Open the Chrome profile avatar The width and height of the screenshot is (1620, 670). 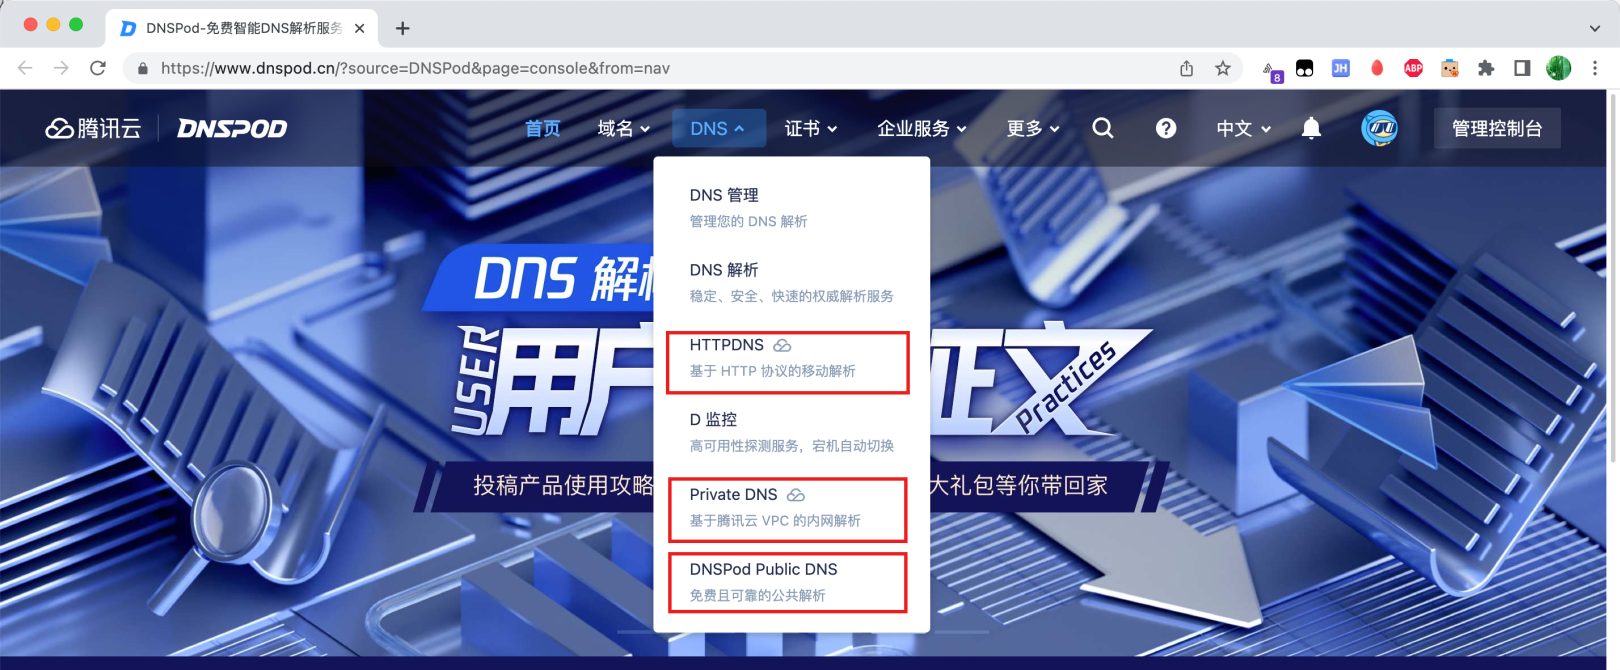(x=1558, y=68)
